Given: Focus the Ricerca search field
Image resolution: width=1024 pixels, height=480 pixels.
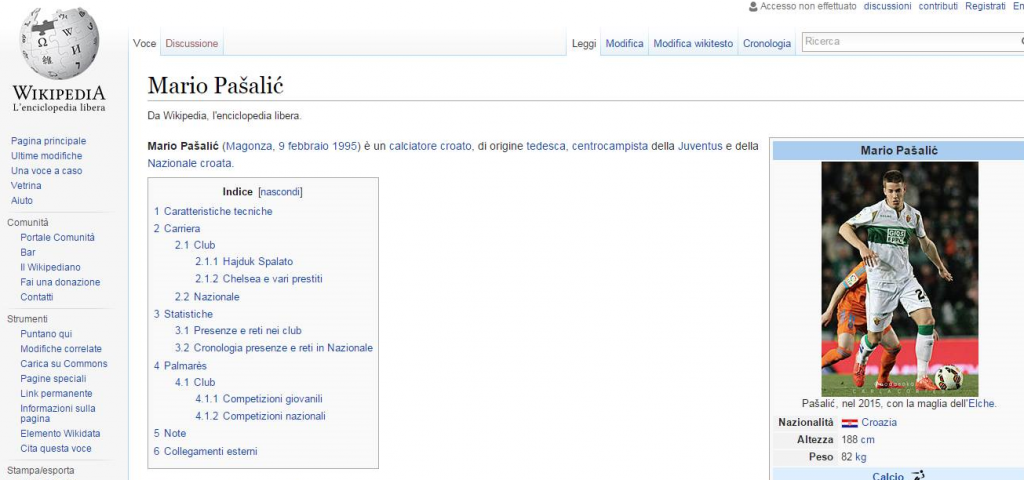Looking at the screenshot, I should tap(912, 42).
